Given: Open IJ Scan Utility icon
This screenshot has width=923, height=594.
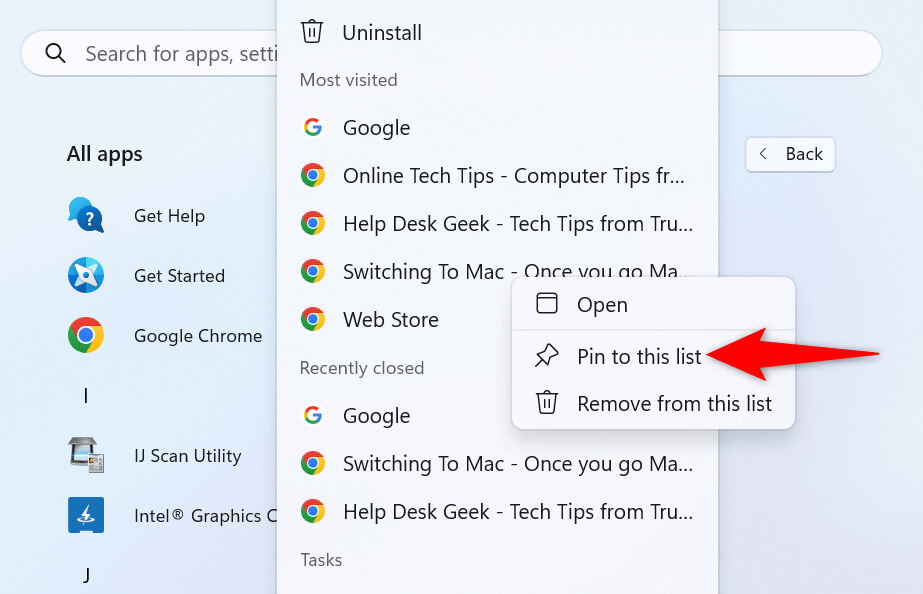Looking at the screenshot, I should (86, 455).
